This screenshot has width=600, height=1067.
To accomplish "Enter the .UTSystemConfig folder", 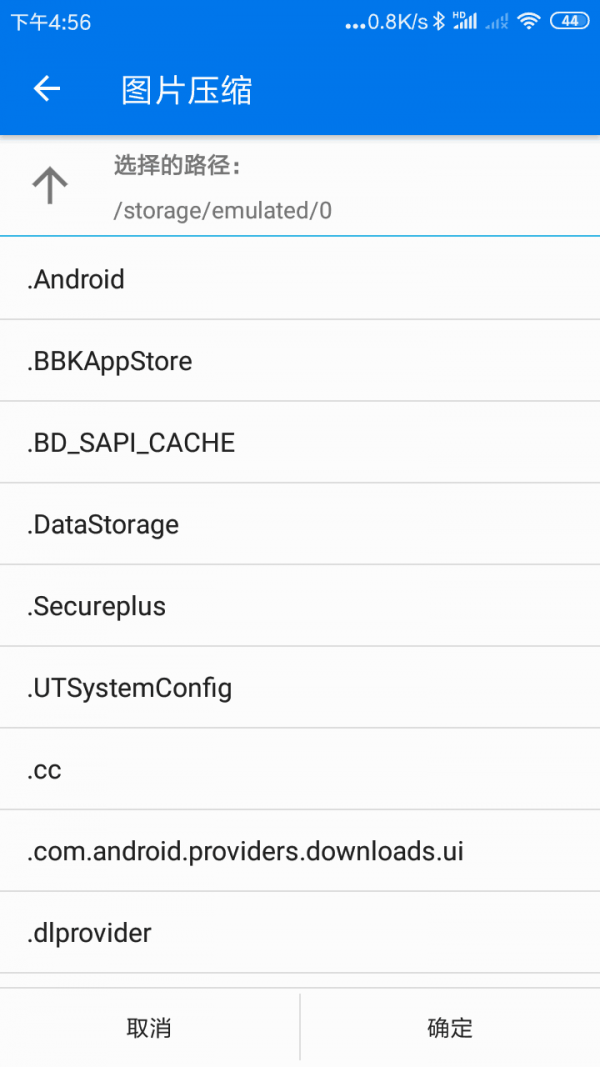I will click(300, 688).
